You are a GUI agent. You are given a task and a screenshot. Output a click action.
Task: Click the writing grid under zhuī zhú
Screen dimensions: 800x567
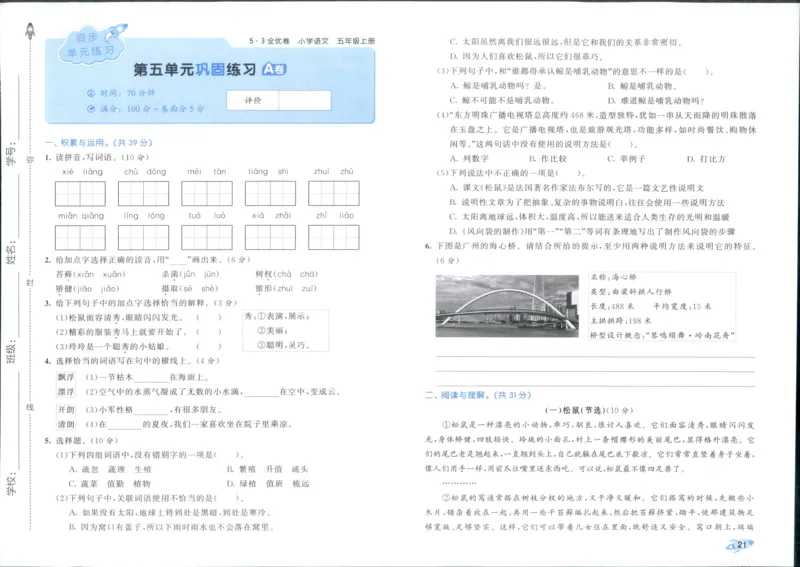point(334,193)
